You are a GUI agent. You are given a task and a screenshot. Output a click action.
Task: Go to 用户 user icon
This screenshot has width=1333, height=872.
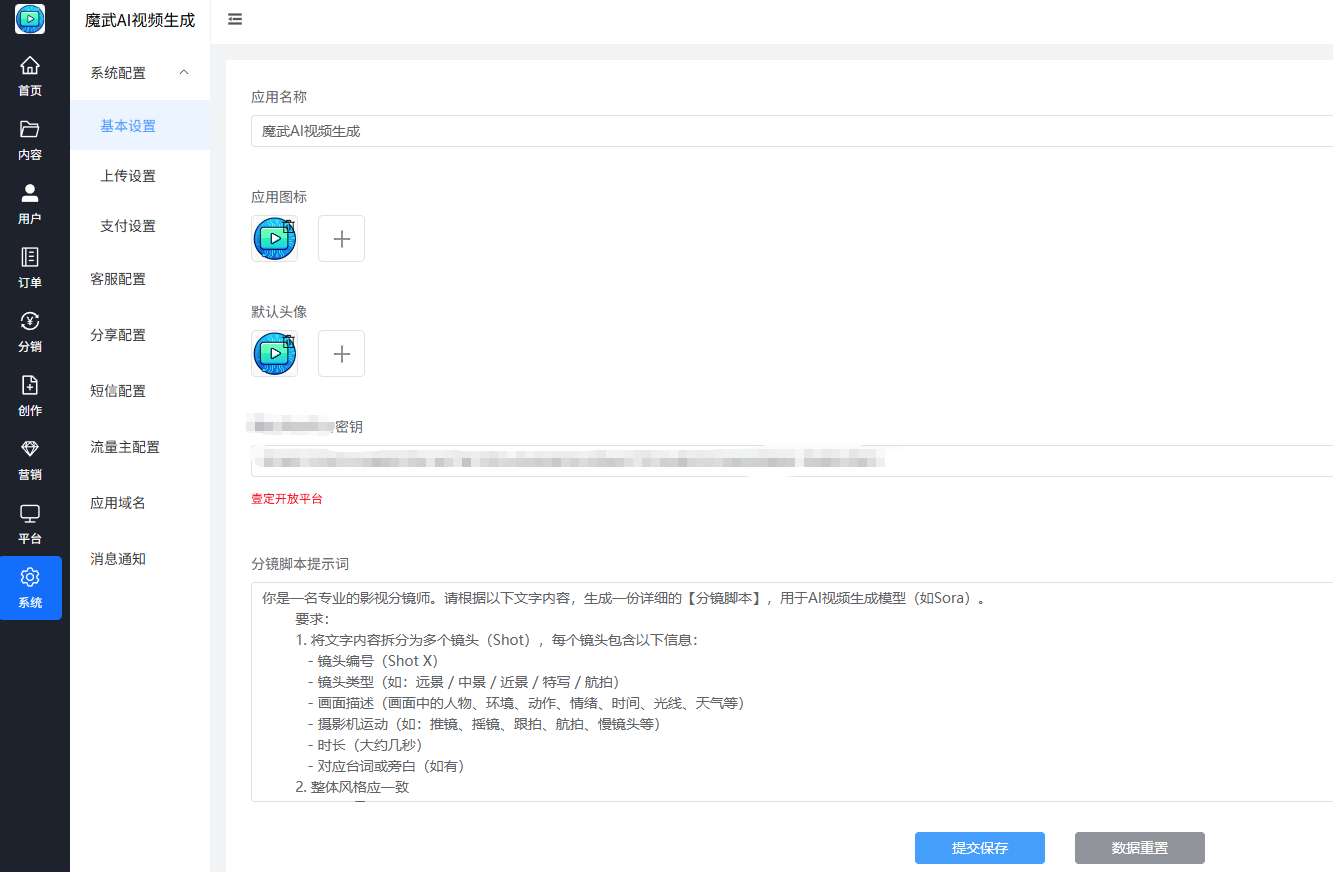coord(30,193)
